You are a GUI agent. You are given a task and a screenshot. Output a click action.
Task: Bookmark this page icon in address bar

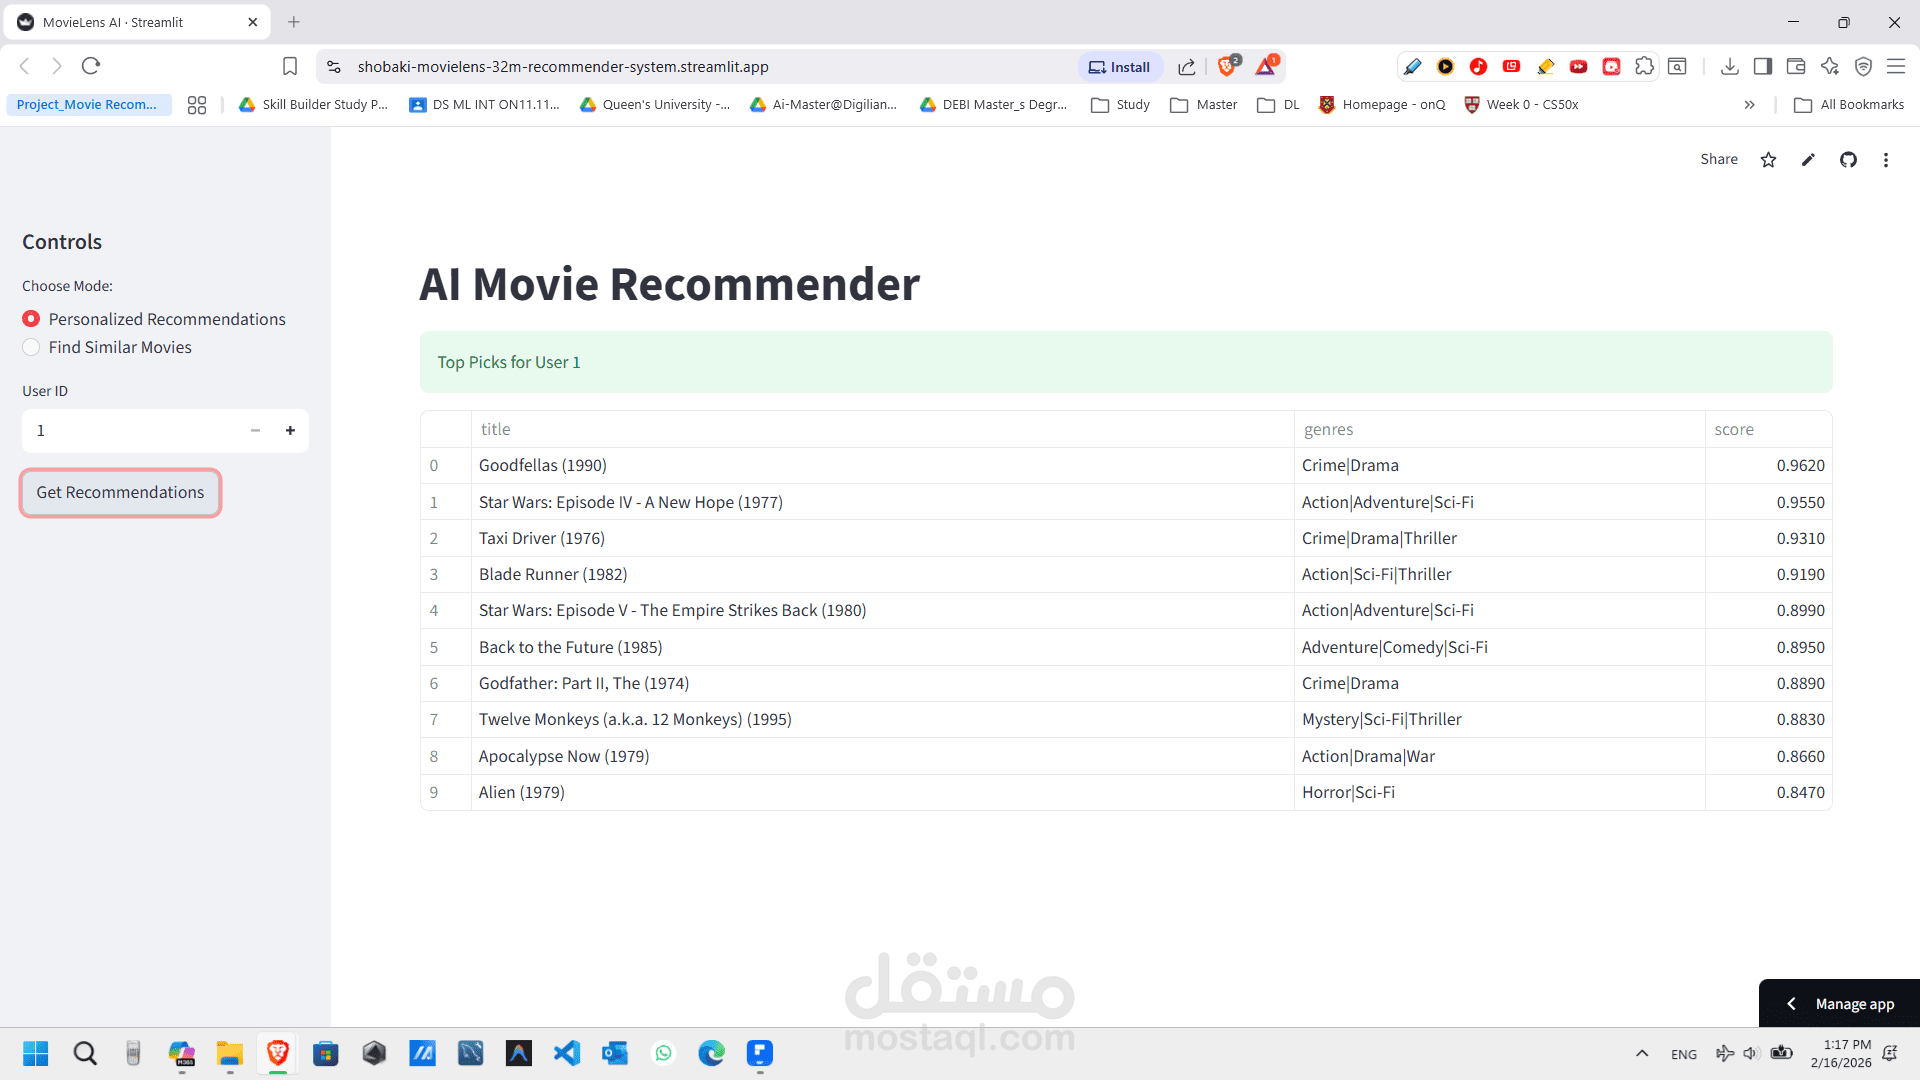(x=290, y=66)
